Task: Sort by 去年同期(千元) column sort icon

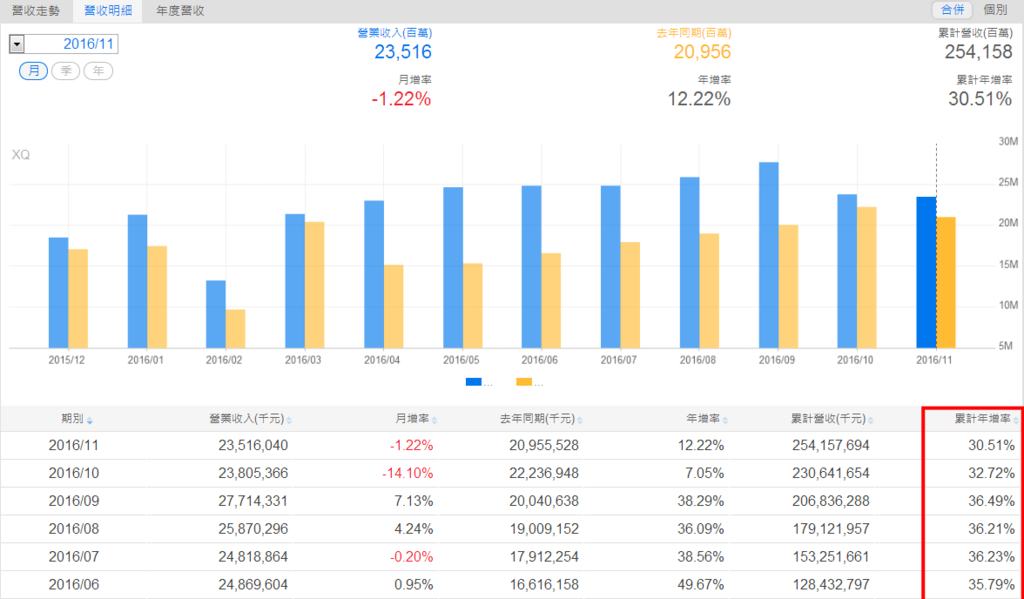Action: [581, 420]
